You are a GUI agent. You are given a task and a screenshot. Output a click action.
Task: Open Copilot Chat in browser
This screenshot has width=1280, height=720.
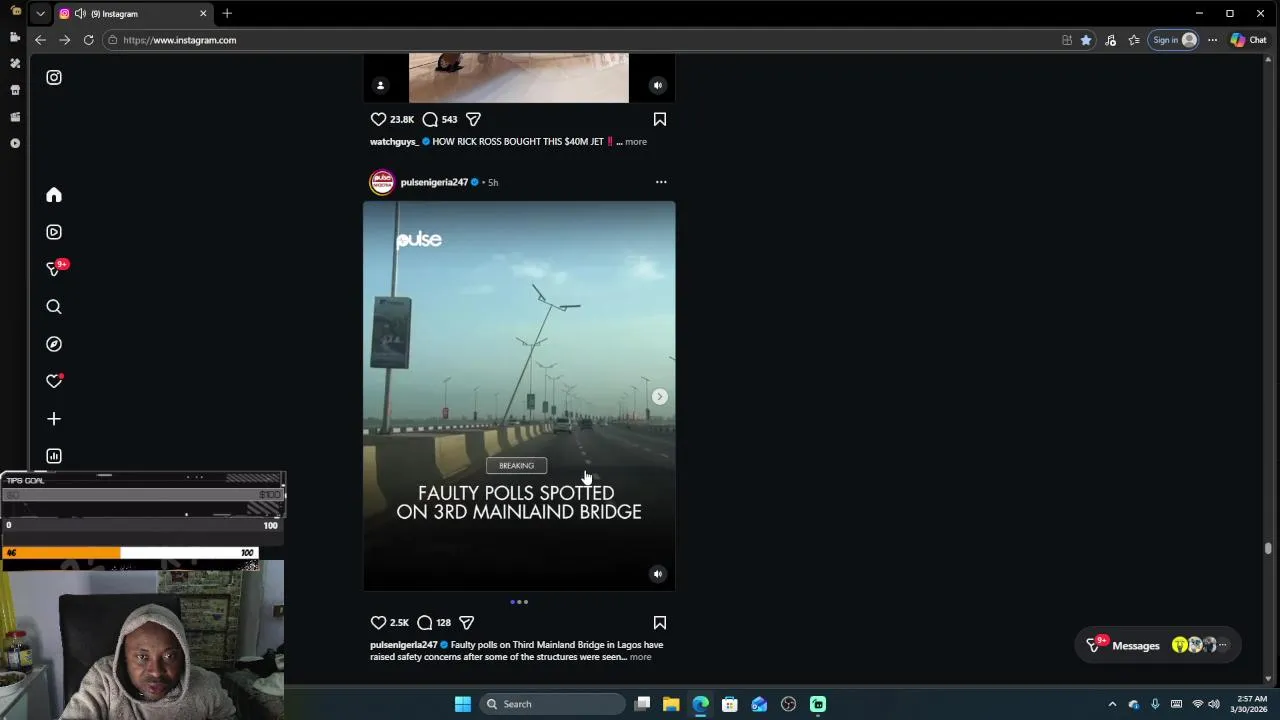click(1249, 40)
